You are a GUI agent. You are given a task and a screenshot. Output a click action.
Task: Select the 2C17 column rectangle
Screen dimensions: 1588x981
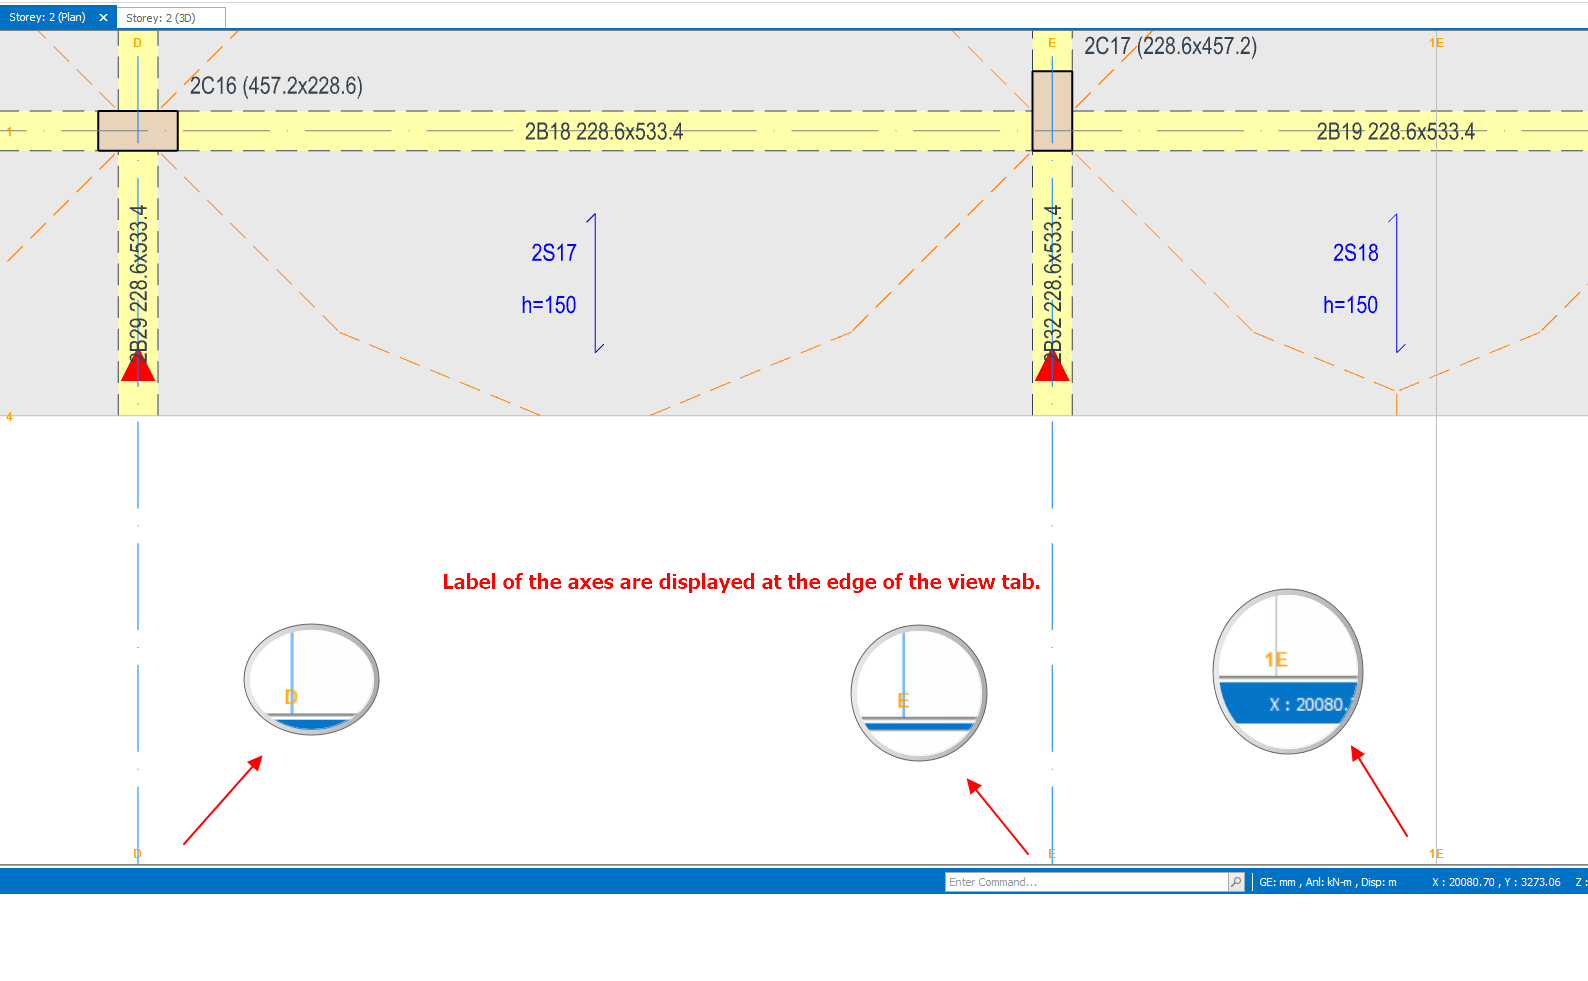click(1052, 111)
